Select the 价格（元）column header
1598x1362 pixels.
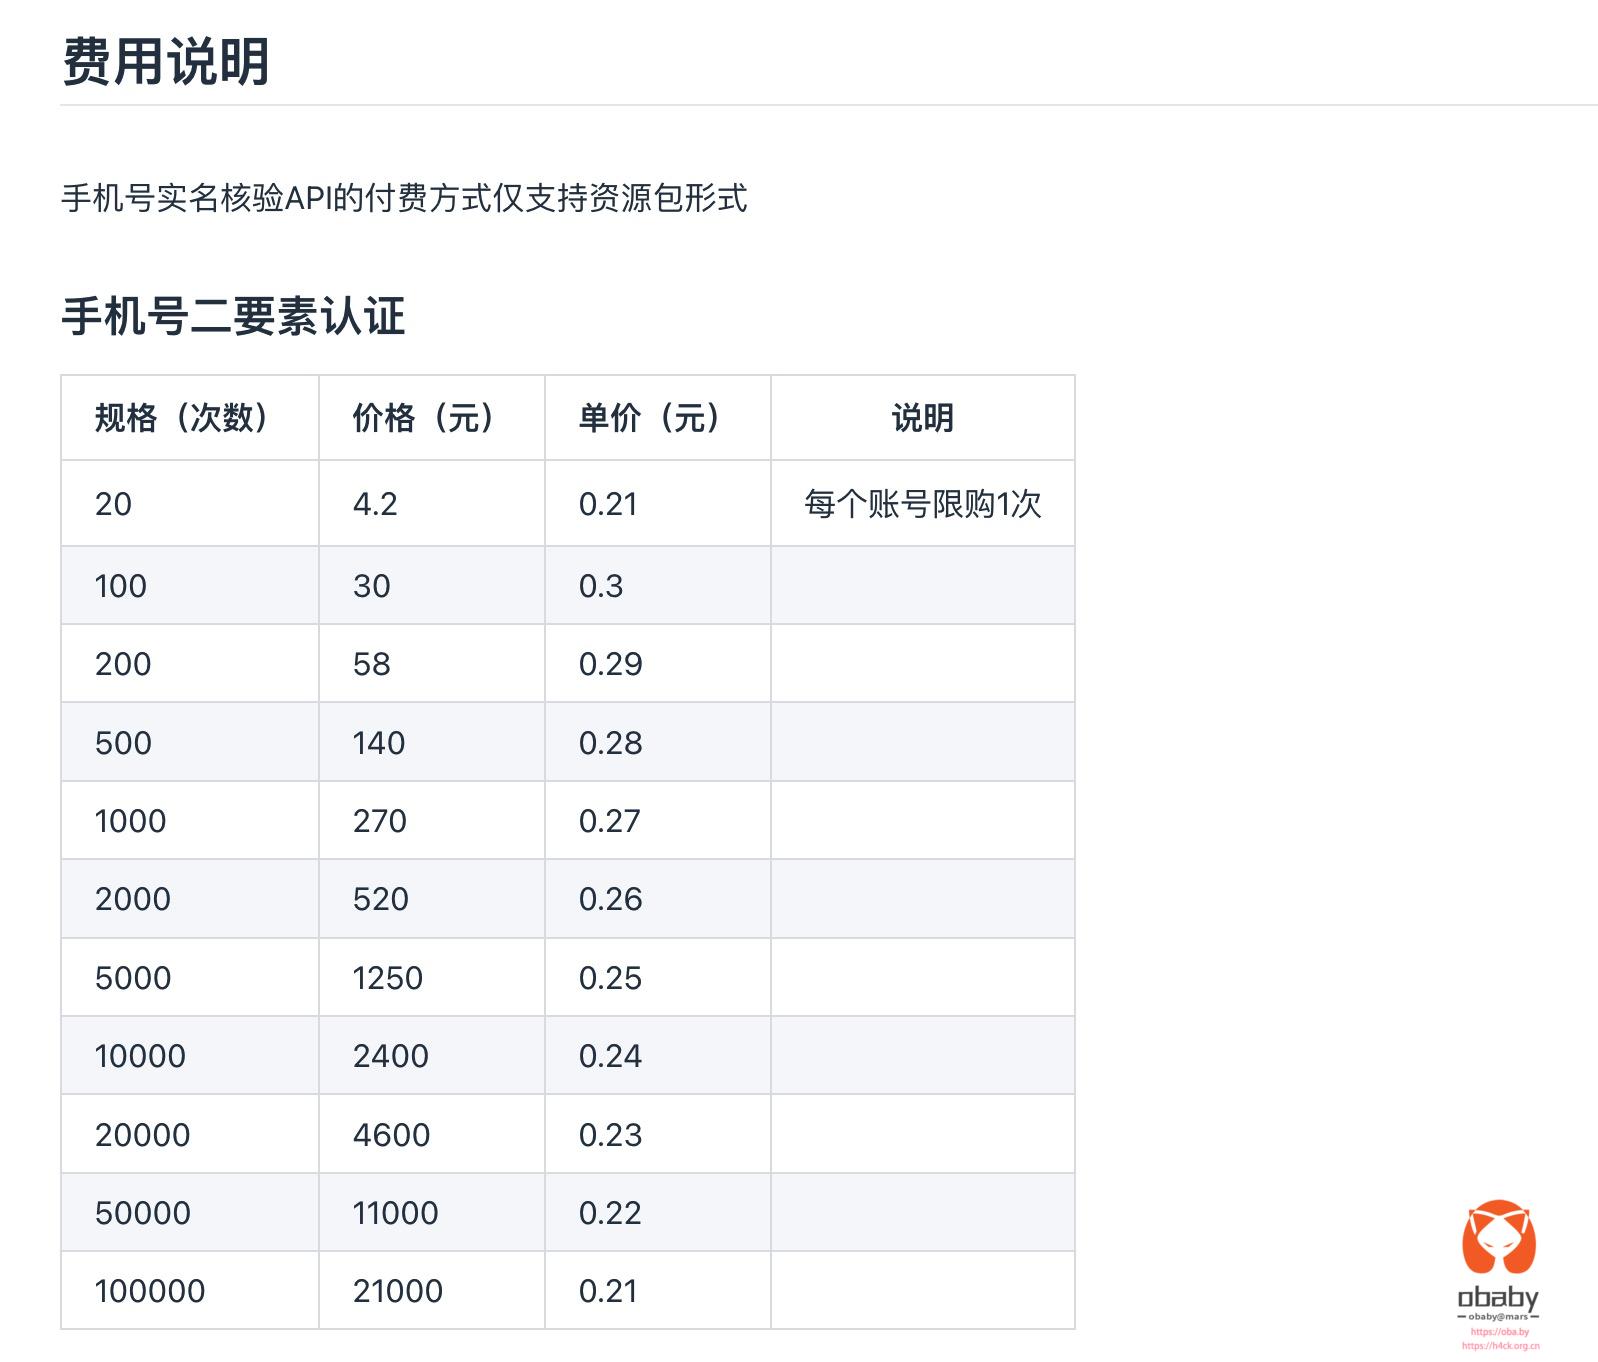click(x=424, y=418)
